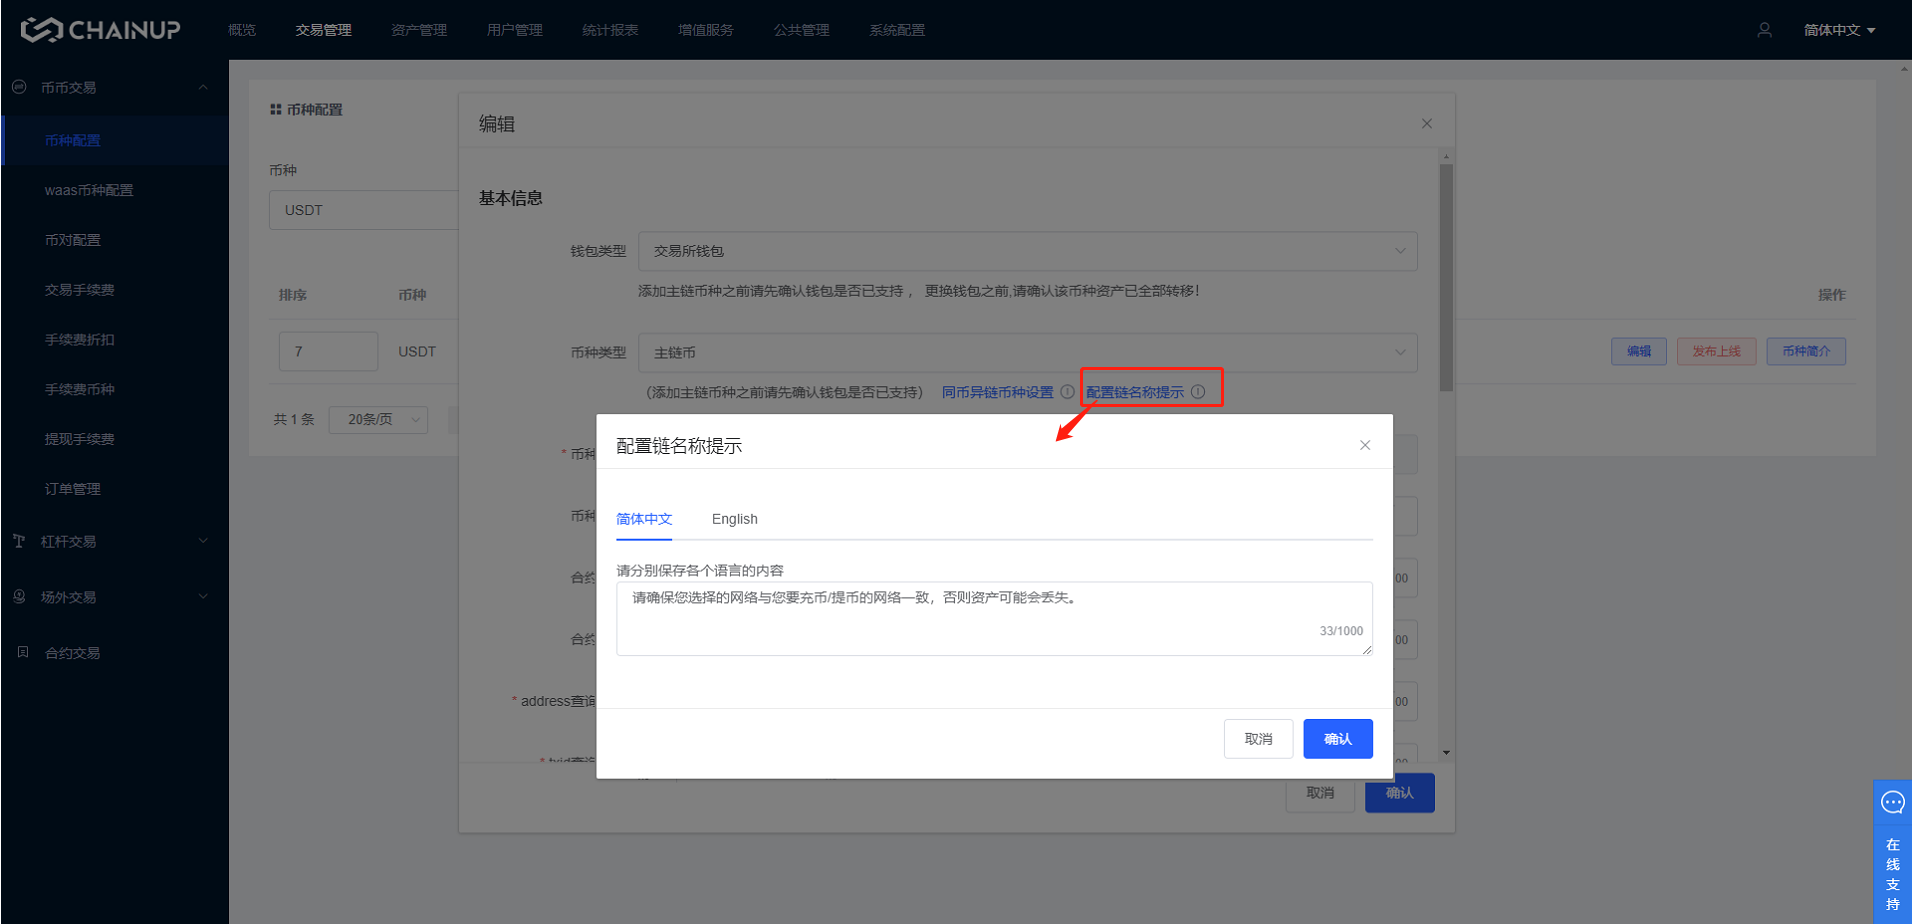
Task: Click the 合约交易 sidebar icon
Action: [x=23, y=652]
